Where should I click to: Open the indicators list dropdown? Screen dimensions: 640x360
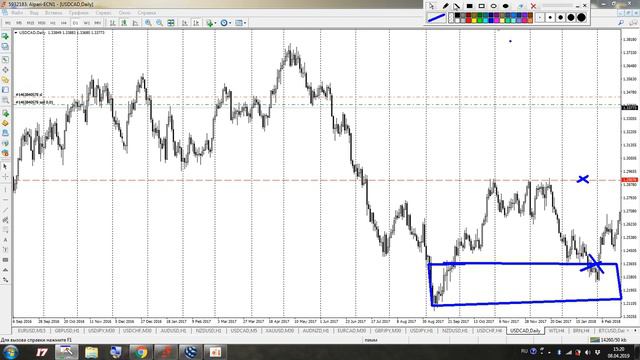pyautogui.click(x=211, y=23)
